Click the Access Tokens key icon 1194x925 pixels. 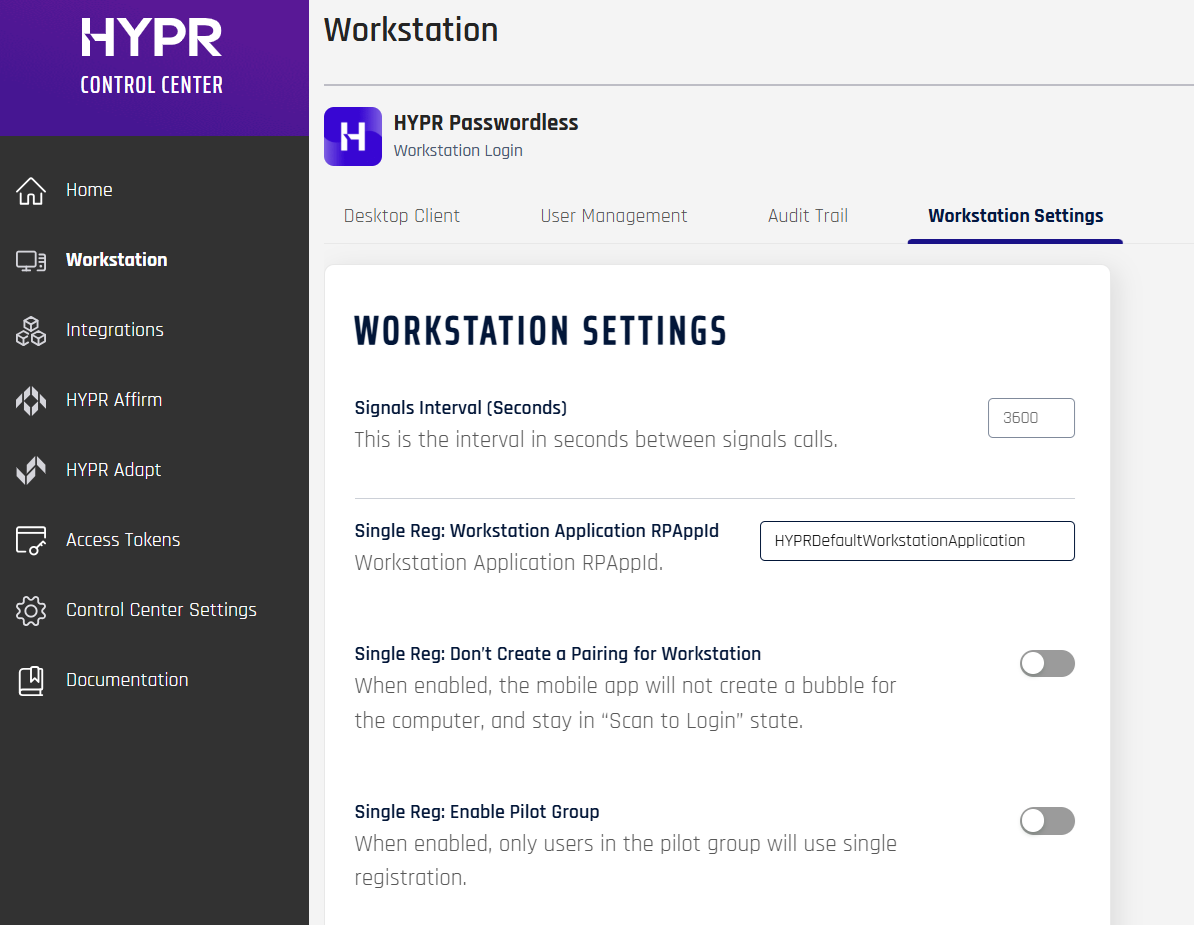pos(31,540)
